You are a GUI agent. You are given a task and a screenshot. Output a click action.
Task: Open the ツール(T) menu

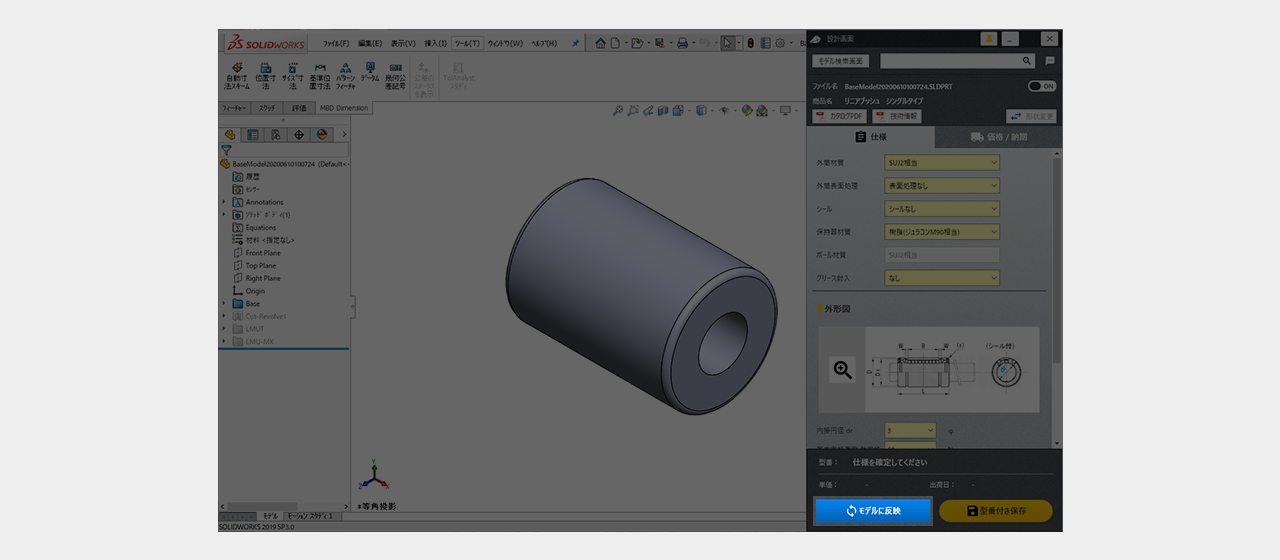pyautogui.click(x=467, y=43)
